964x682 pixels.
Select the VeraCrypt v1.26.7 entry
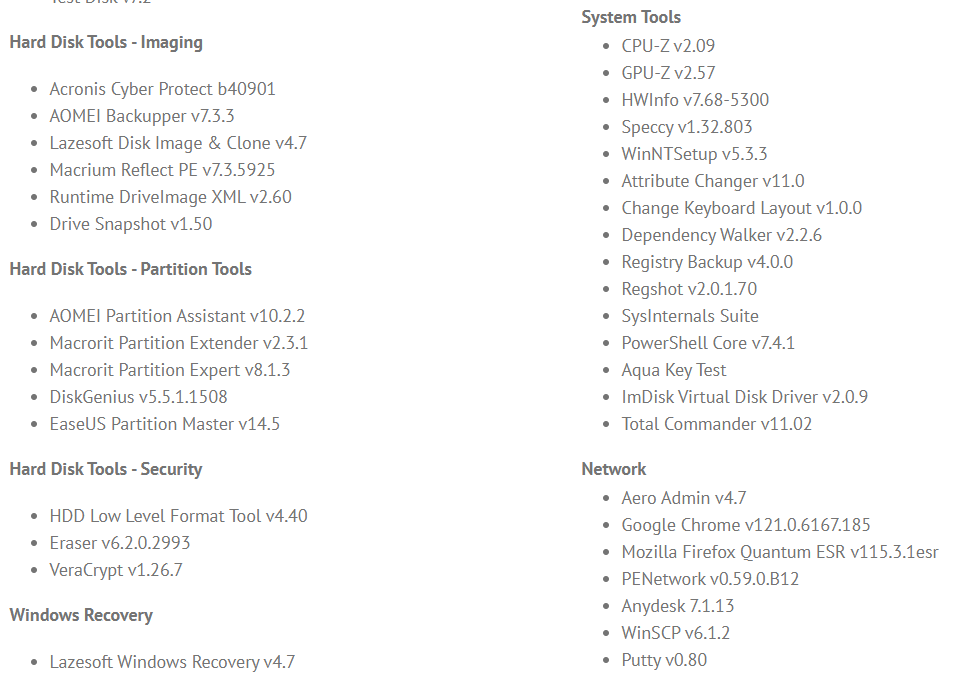tap(116, 570)
